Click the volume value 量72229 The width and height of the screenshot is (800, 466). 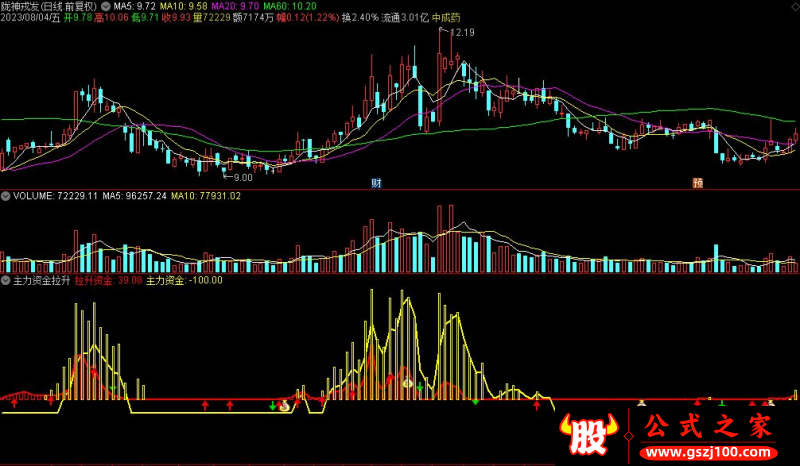pos(211,18)
